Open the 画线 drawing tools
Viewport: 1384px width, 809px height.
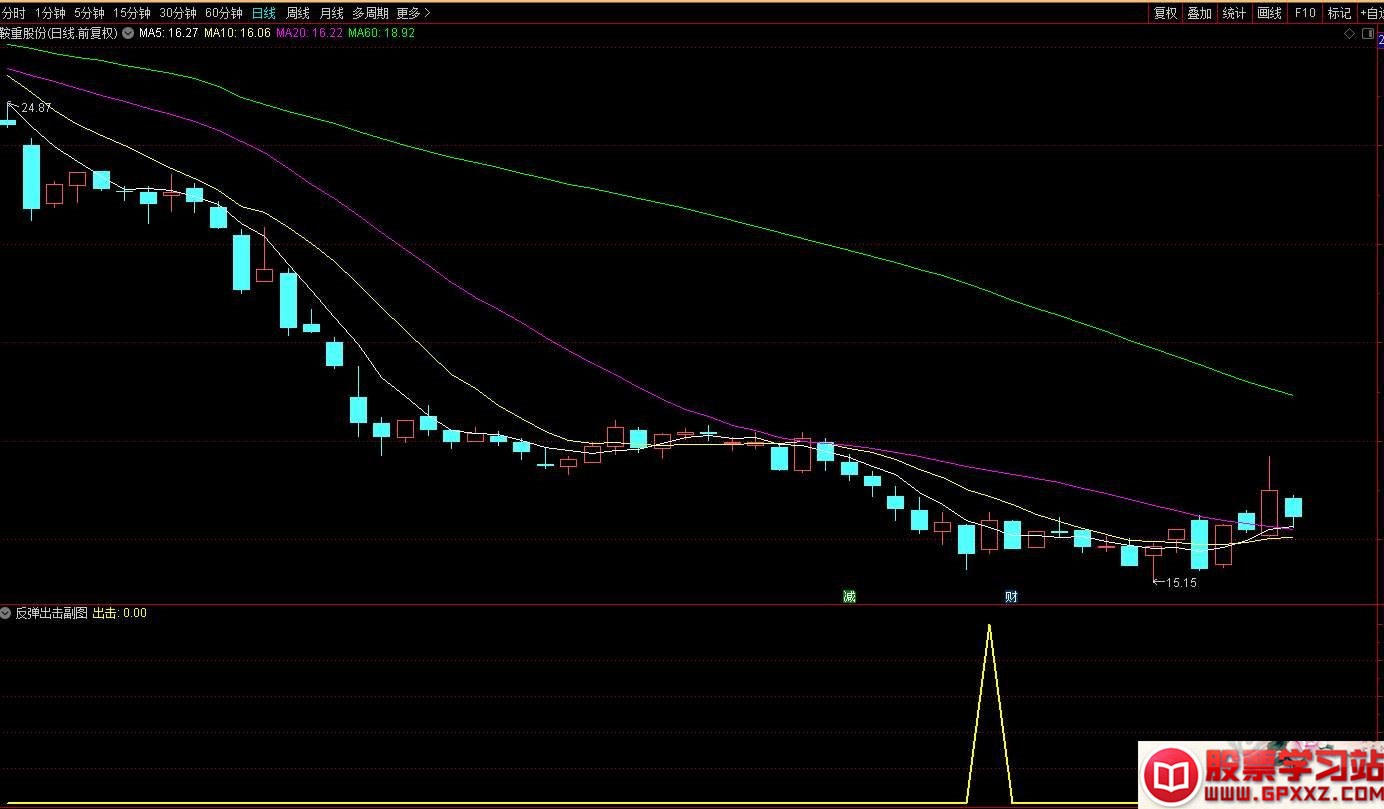[1269, 13]
